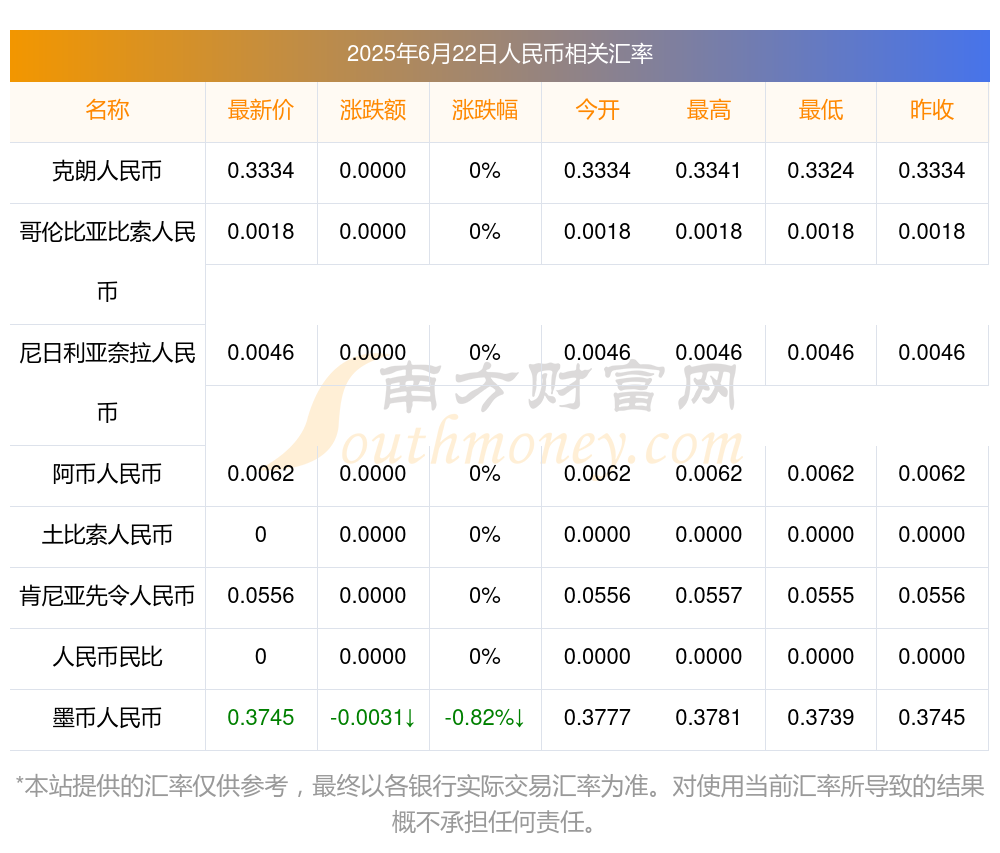
Task: Click 哥伦比亚比索 latest price 0.0018
Action: 261,231
